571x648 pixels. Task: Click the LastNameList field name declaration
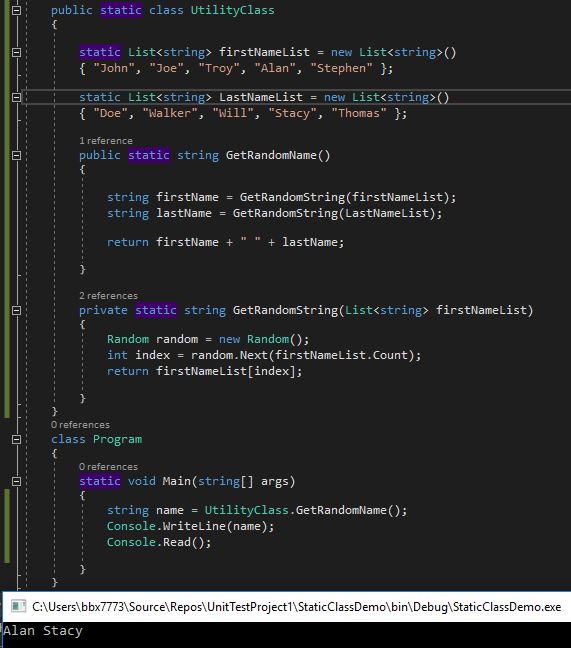(x=261, y=98)
